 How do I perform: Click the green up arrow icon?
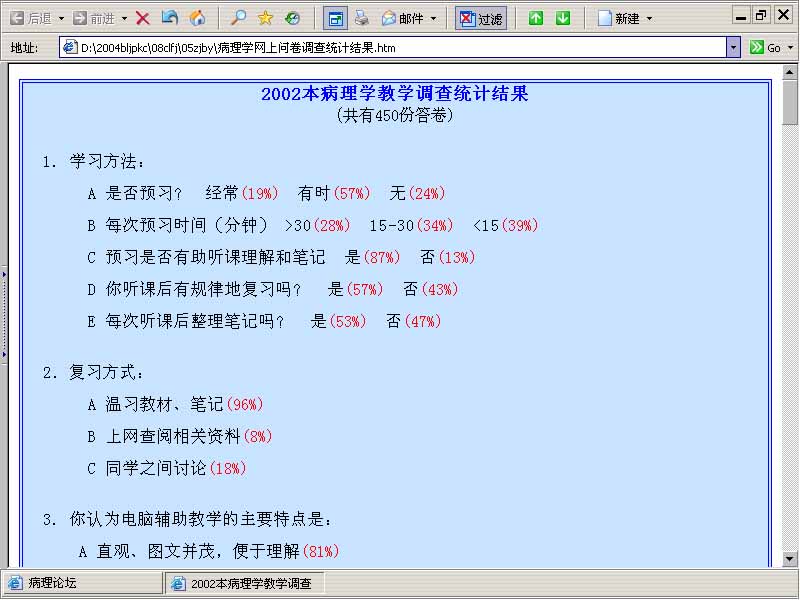click(x=536, y=18)
